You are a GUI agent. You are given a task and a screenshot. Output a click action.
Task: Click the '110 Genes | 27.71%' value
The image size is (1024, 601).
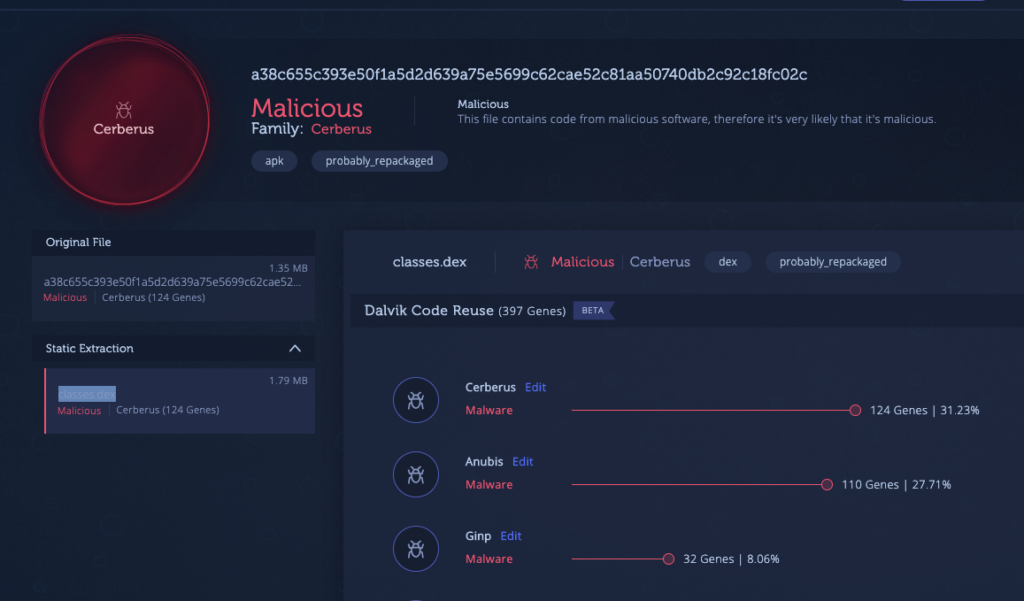pos(896,485)
